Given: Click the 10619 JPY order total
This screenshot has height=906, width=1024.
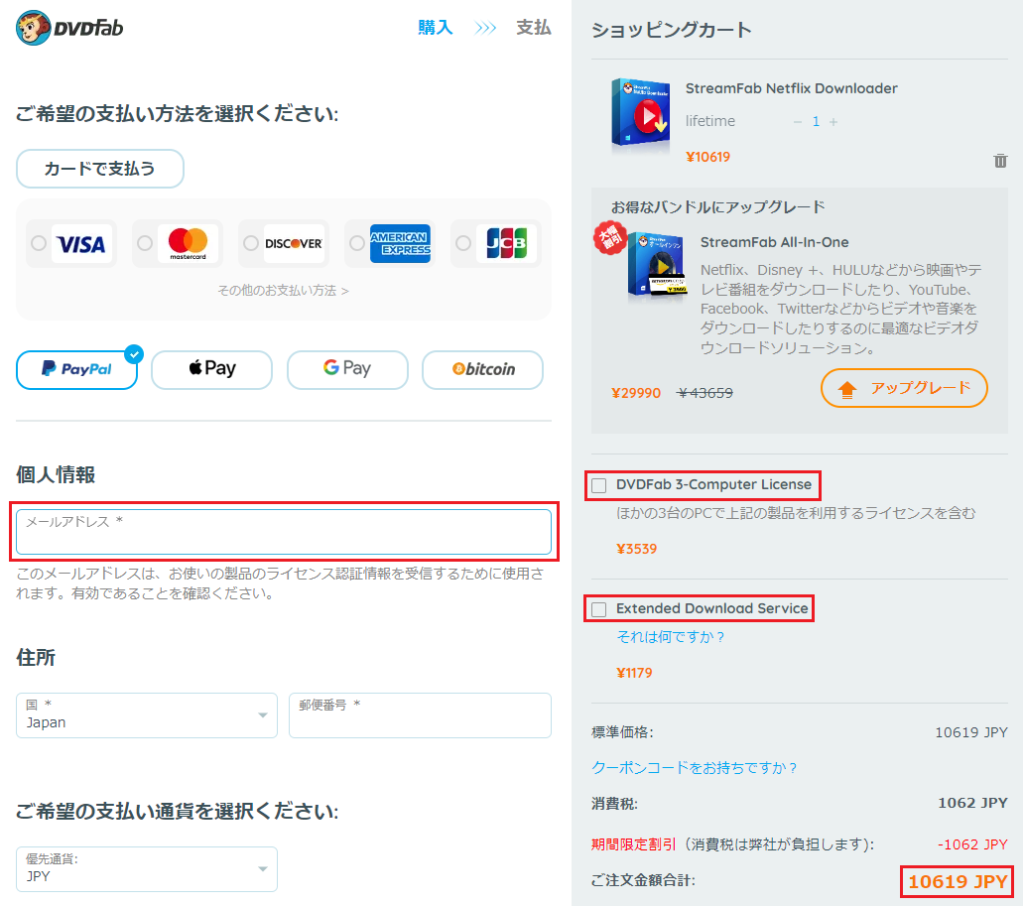Looking at the screenshot, I should click(x=957, y=882).
